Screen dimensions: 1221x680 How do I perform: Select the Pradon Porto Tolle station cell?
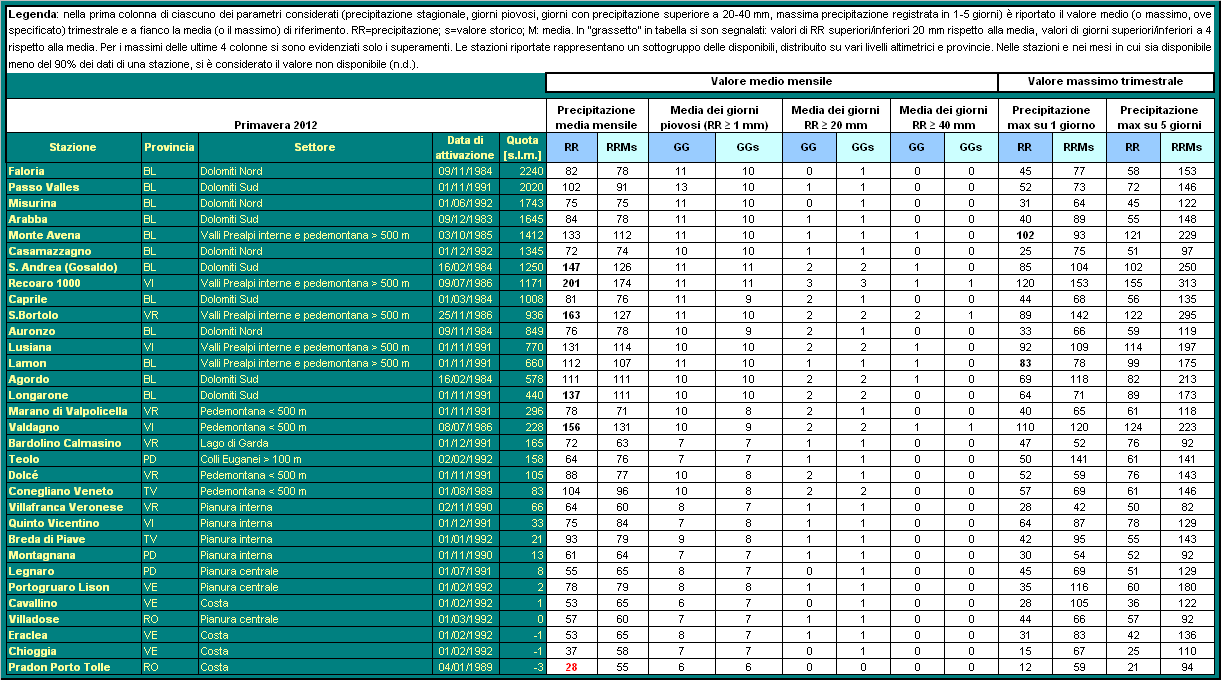(59, 667)
